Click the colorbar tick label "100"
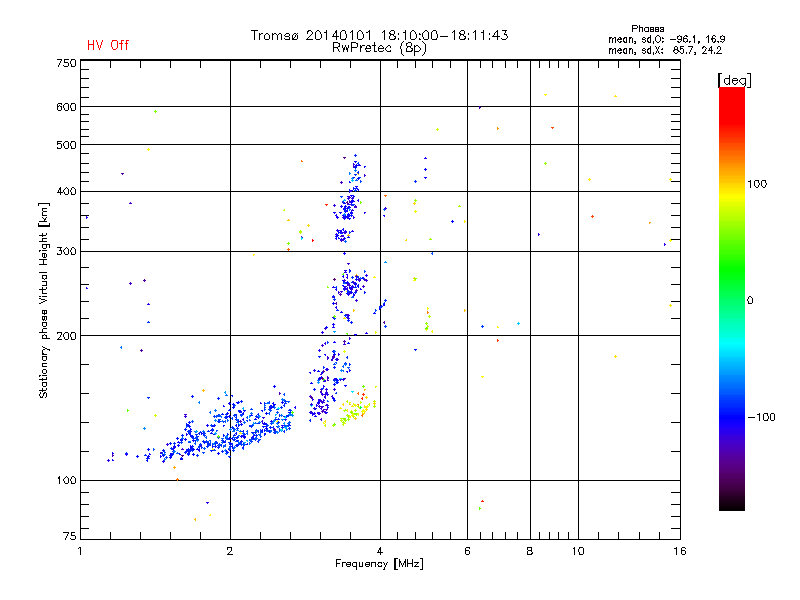The image size is (800, 600). point(757,184)
